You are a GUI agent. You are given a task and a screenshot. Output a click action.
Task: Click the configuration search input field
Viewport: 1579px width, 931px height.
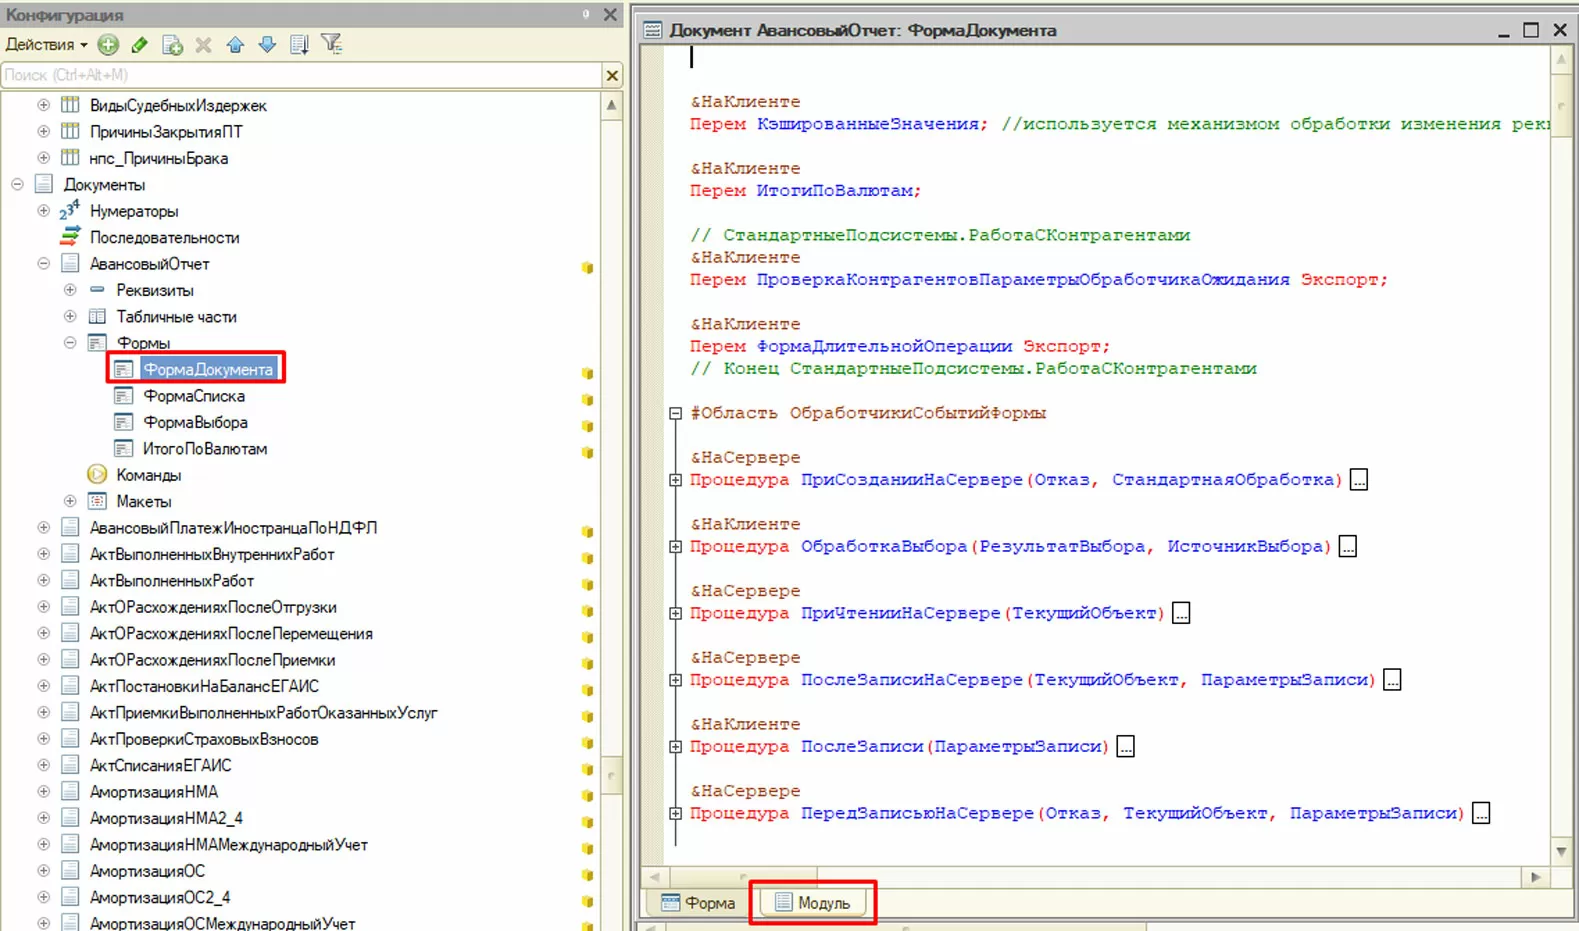click(x=300, y=75)
